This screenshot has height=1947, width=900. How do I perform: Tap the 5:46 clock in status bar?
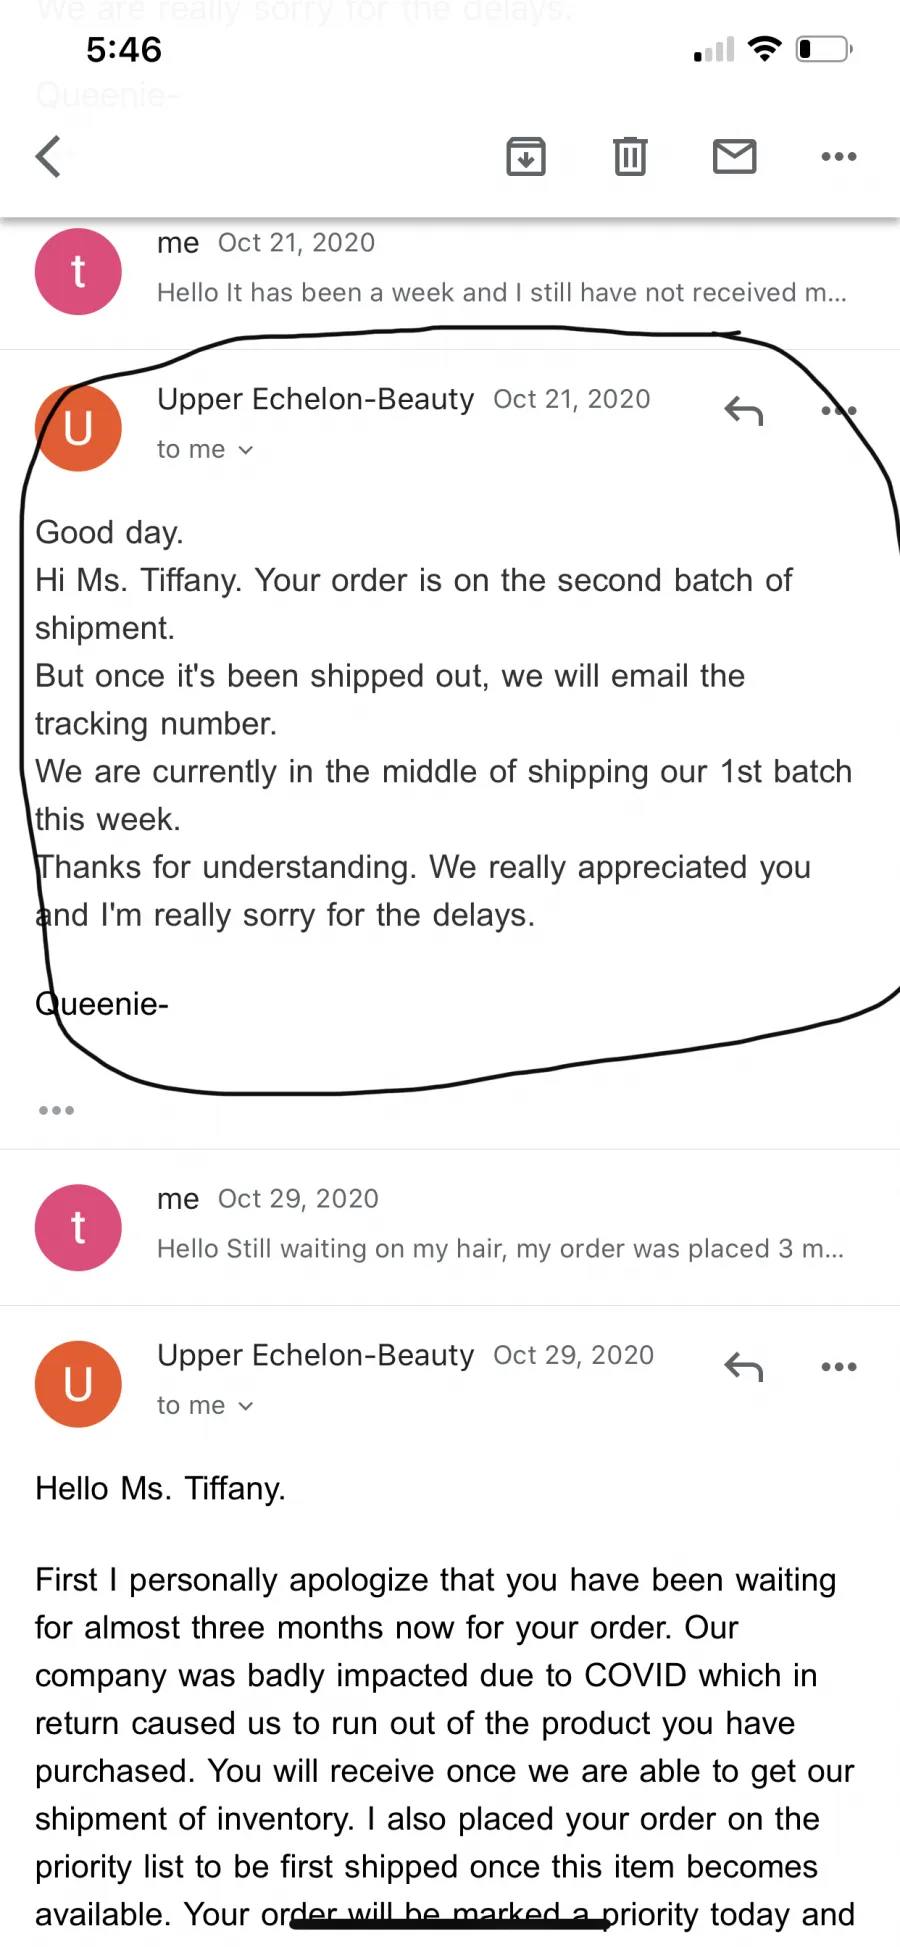[x=124, y=50]
